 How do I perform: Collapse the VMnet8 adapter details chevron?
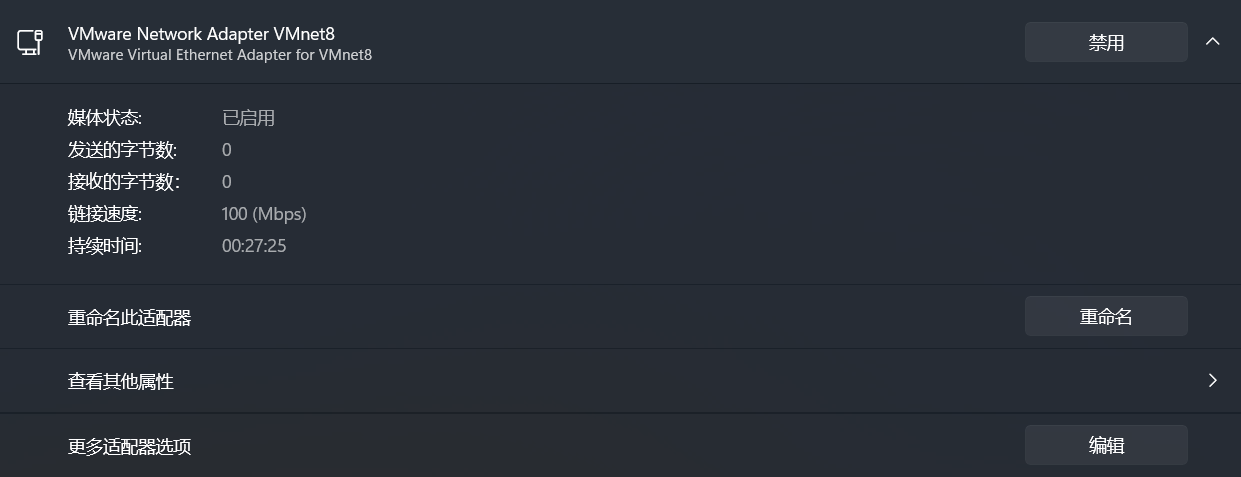[1212, 42]
